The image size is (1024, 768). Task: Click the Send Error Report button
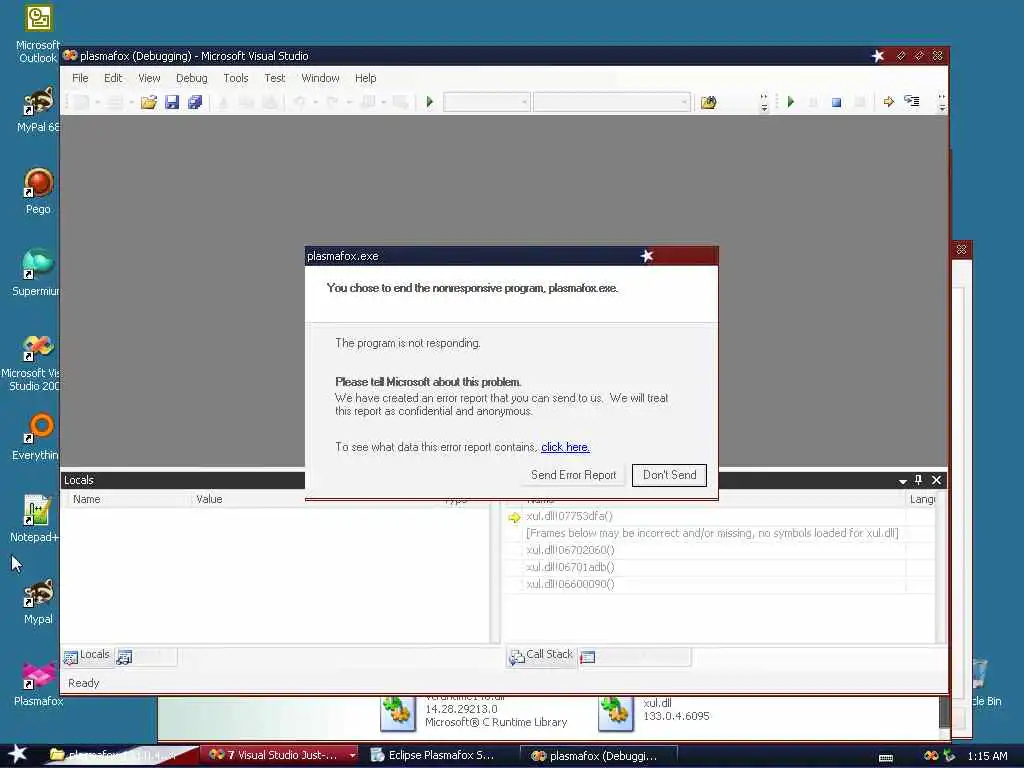click(573, 475)
